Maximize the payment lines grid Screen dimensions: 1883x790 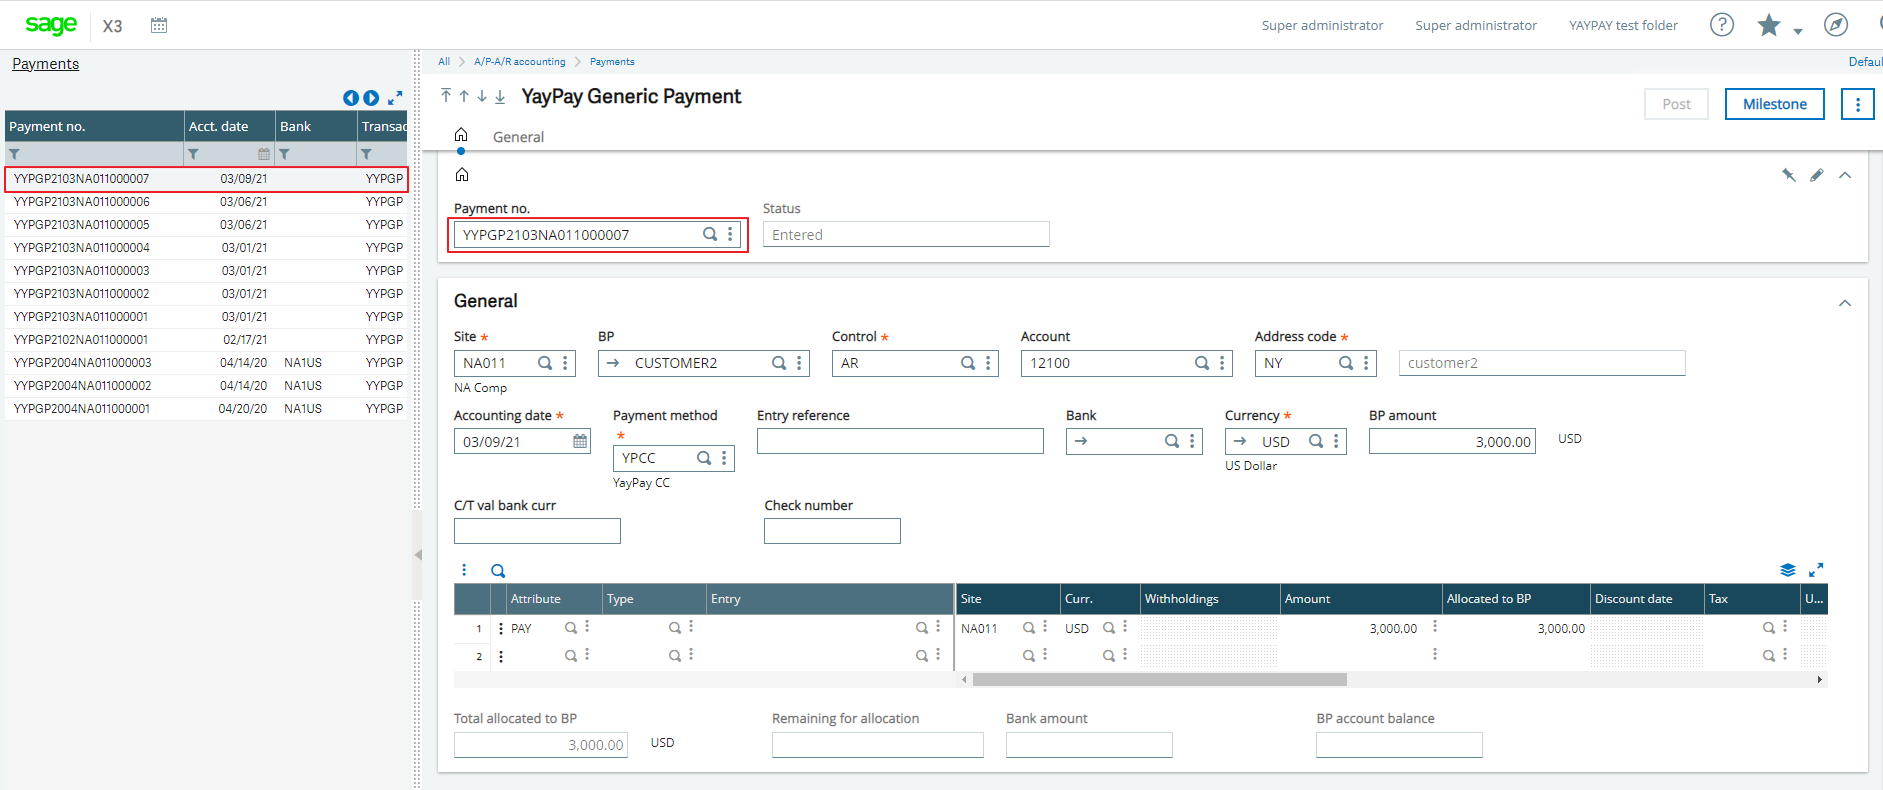click(1816, 570)
